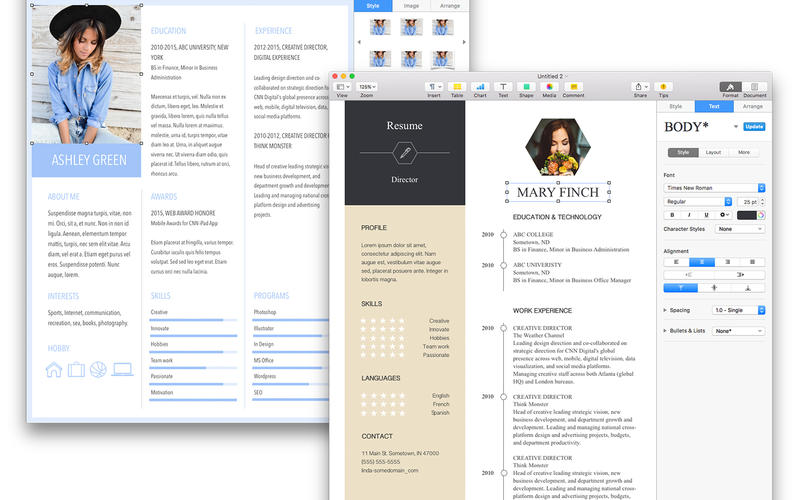Select the More segment
Image resolution: width=800 pixels, height=500 pixels.
tap(744, 153)
